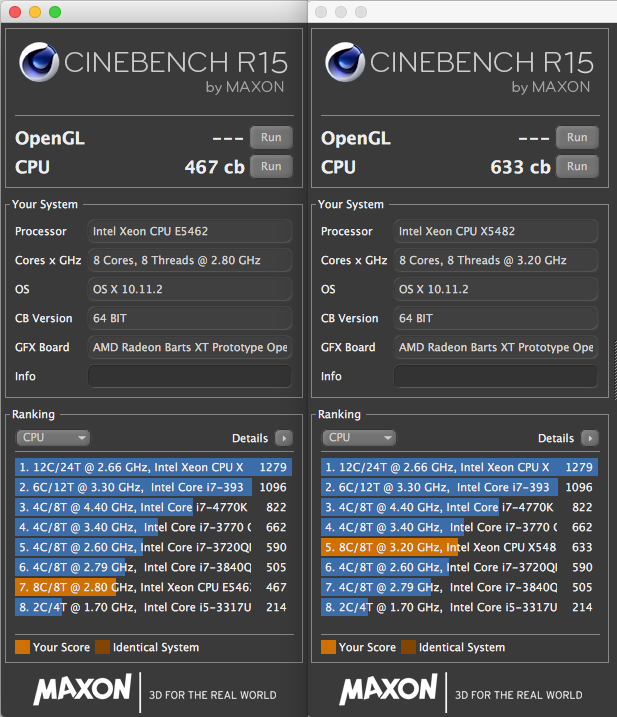Screen dimensions: 617x717
Task: Run the CPU test showing 467 cb
Action: click(271, 166)
